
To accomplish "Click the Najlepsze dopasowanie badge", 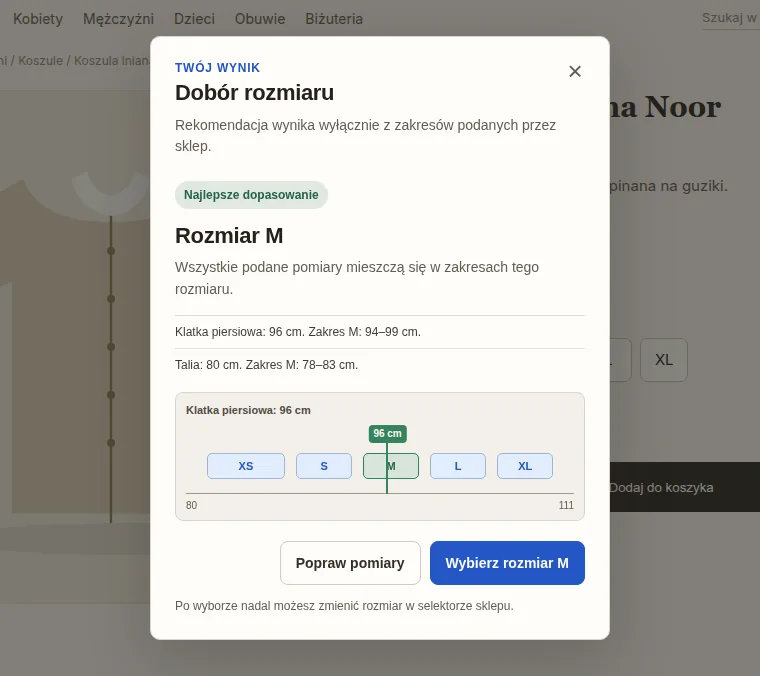I will pyautogui.click(x=251, y=195).
